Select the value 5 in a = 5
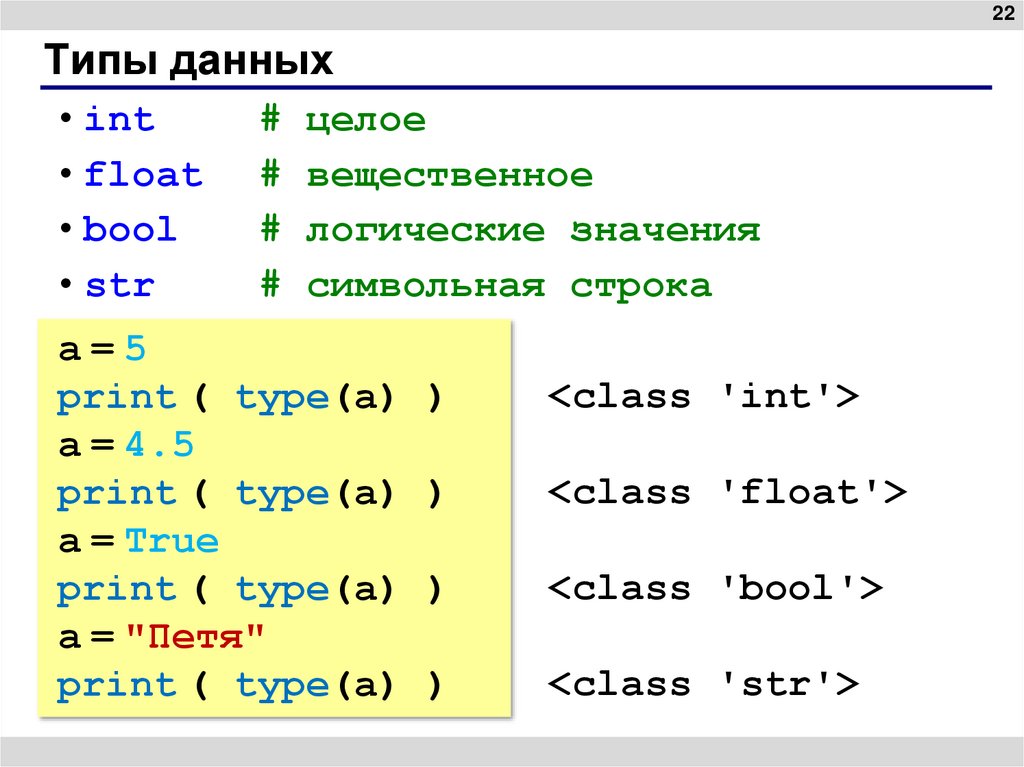Viewport: 1024px width, 767px height. pyautogui.click(x=138, y=349)
